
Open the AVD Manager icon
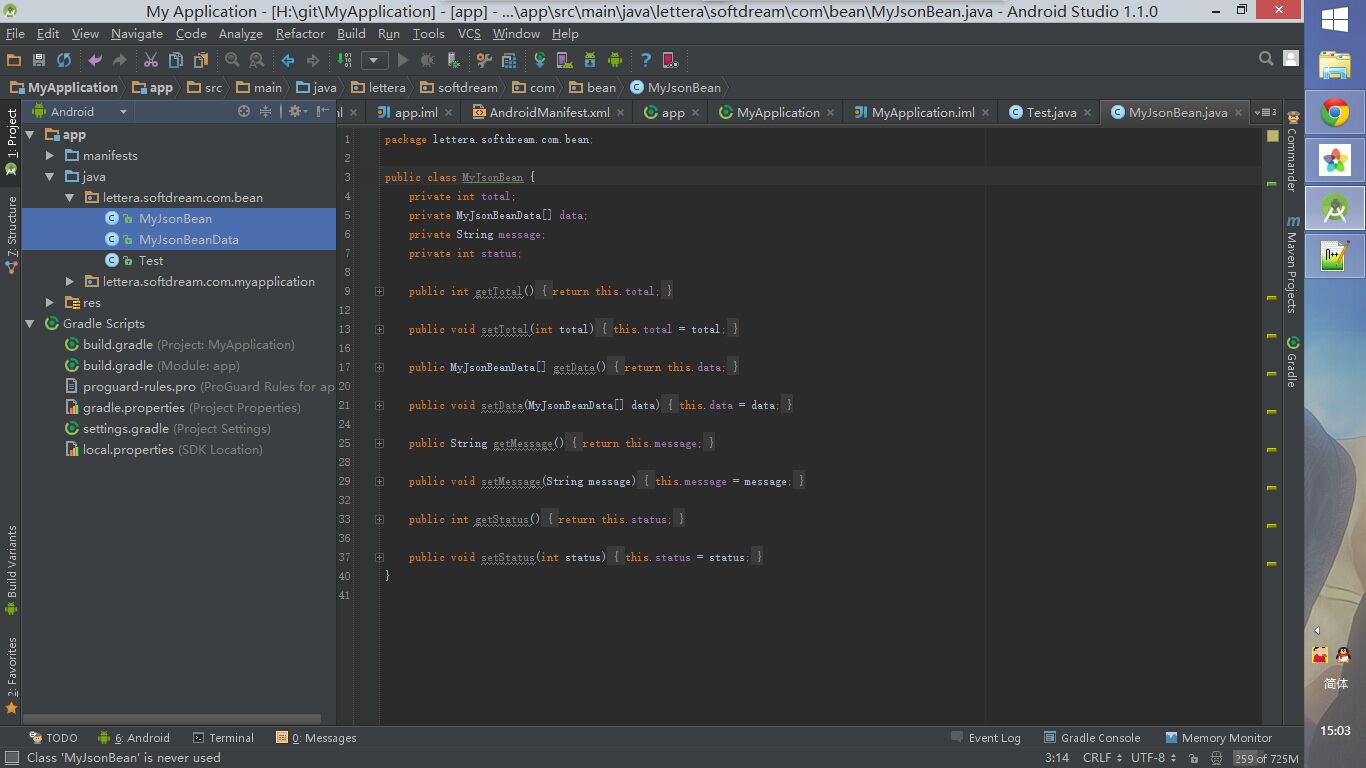pyautogui.click(x=564, y=60)
